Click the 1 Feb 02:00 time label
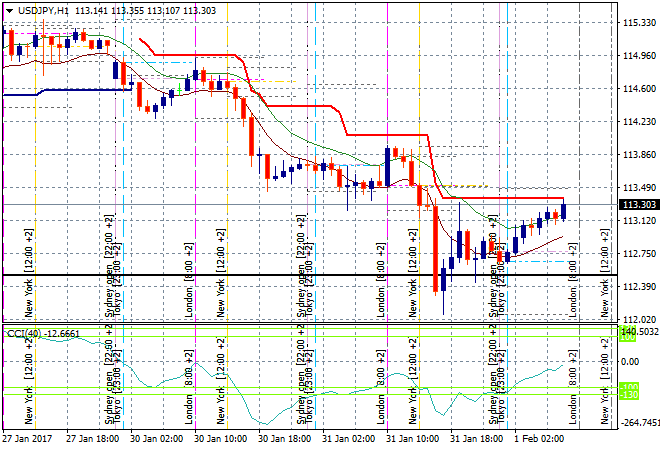The image size is (660, 450). 540,438
